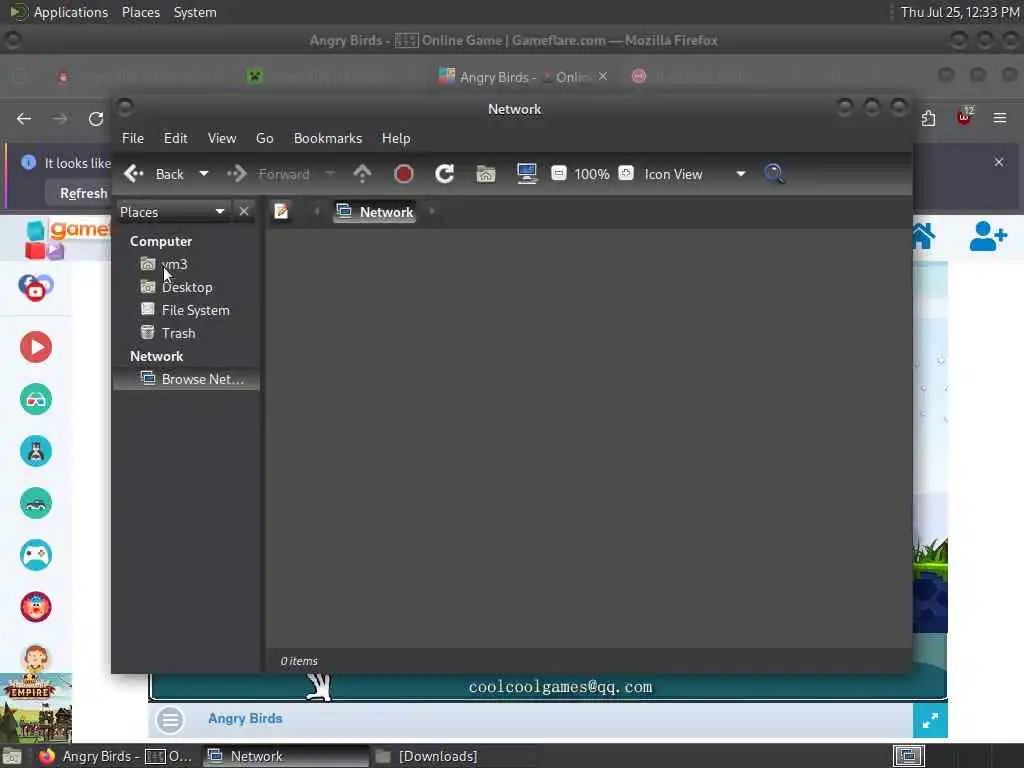Click the Network path bar button
Screen dimensions: 1024x768
[375, 212]
